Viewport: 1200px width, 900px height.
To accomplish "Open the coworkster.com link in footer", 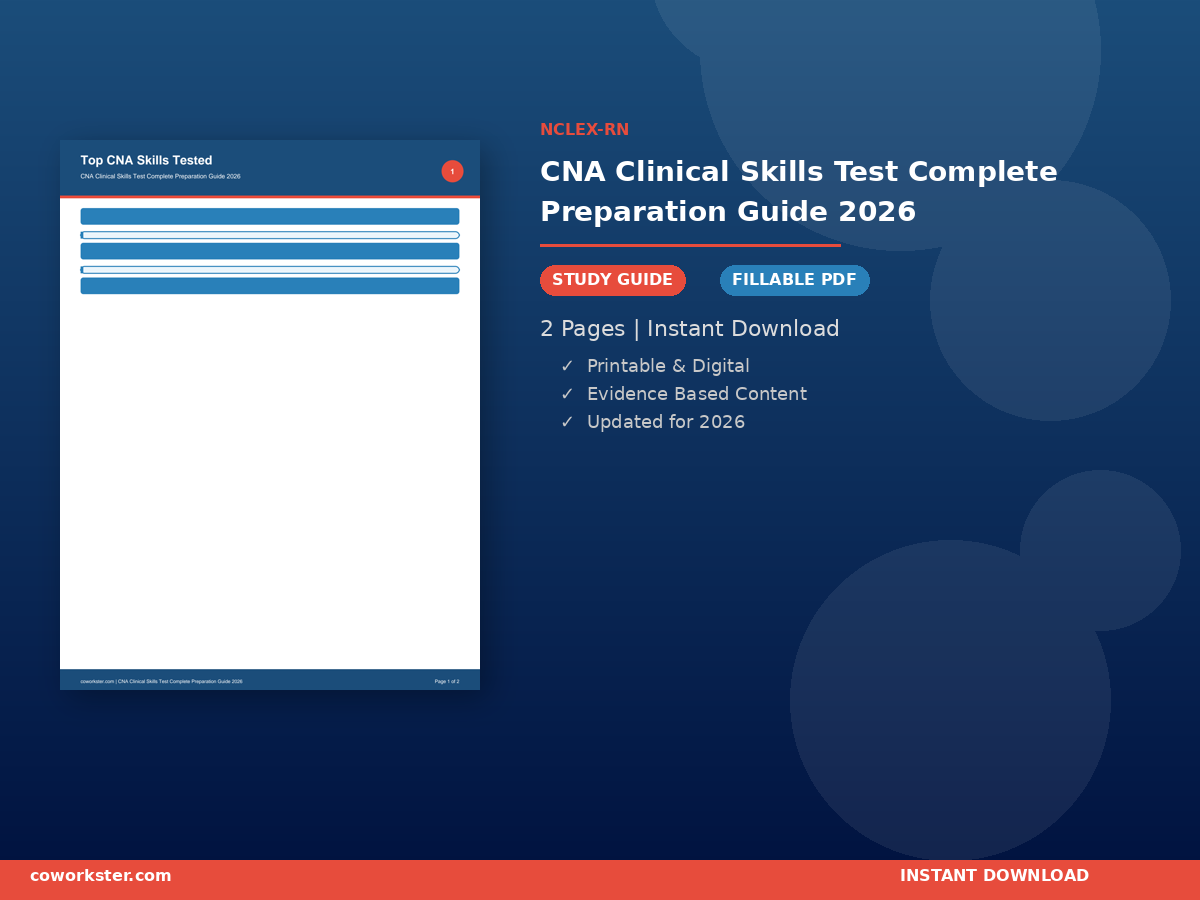I will point(101,876).
